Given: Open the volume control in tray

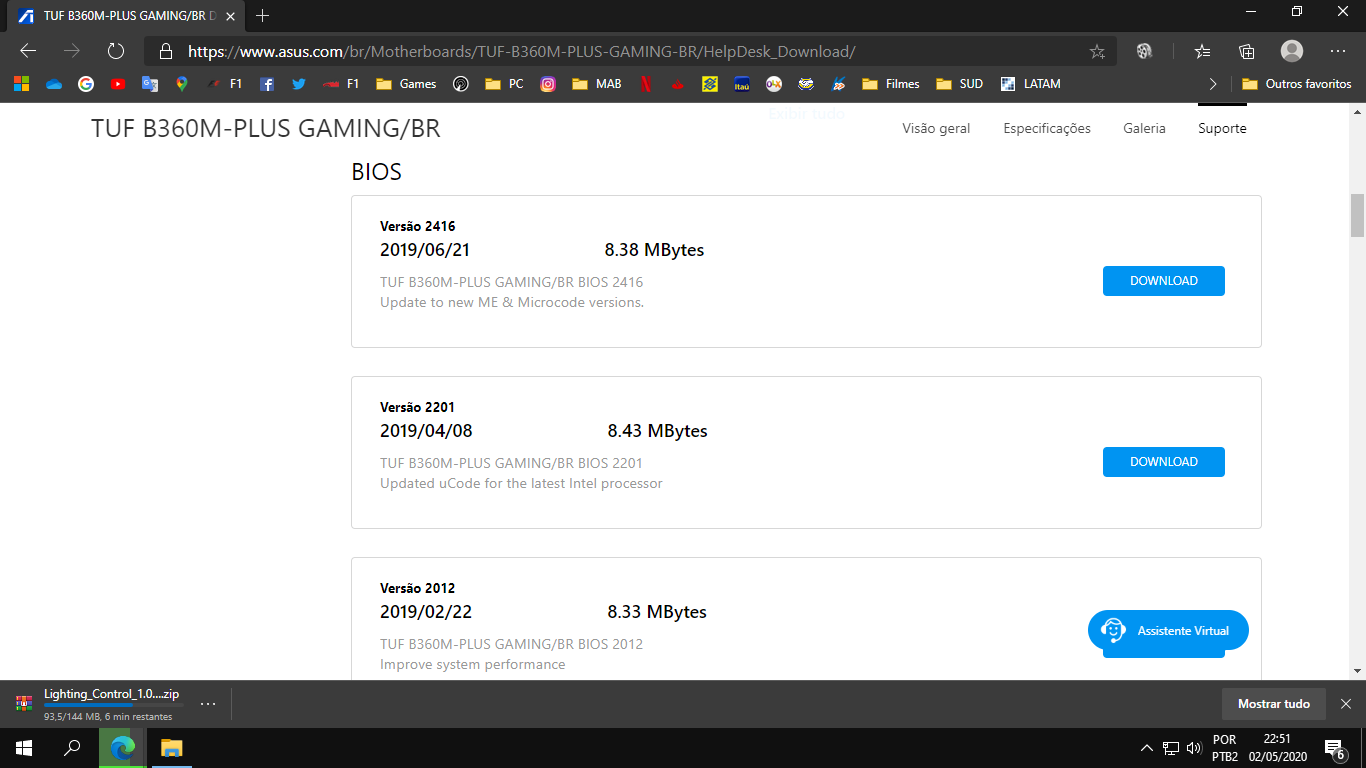Looking at the screenshot, I should 1193,748.
